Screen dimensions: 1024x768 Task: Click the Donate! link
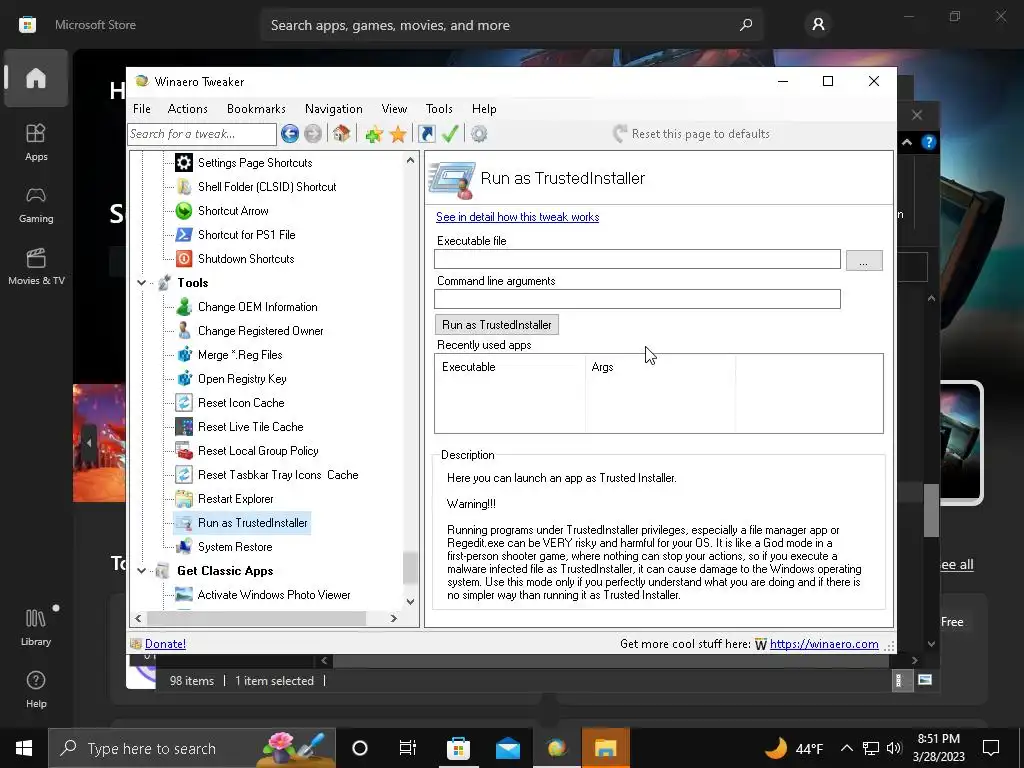tap(165, 644)
